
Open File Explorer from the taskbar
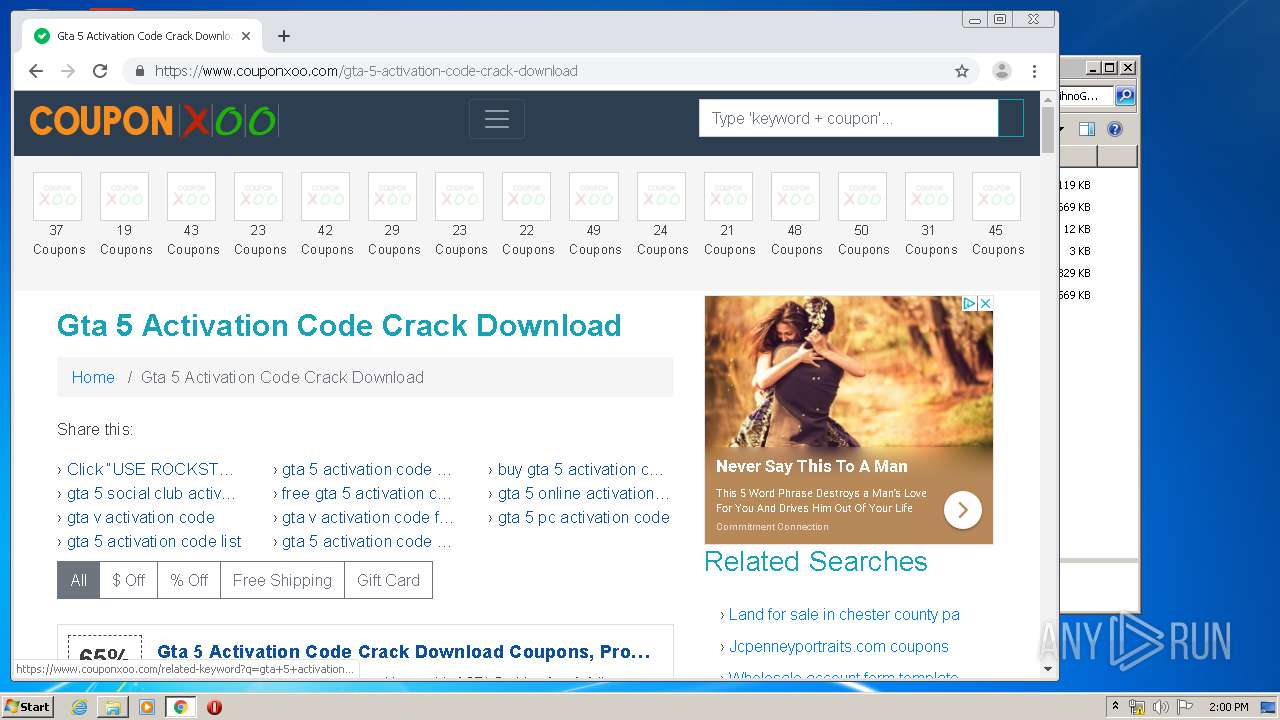coord(113,707)
